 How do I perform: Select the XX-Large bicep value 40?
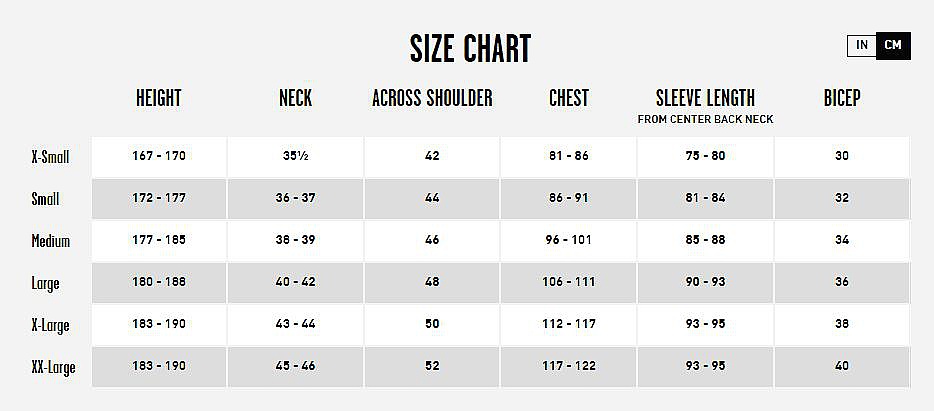pos(842,366)
